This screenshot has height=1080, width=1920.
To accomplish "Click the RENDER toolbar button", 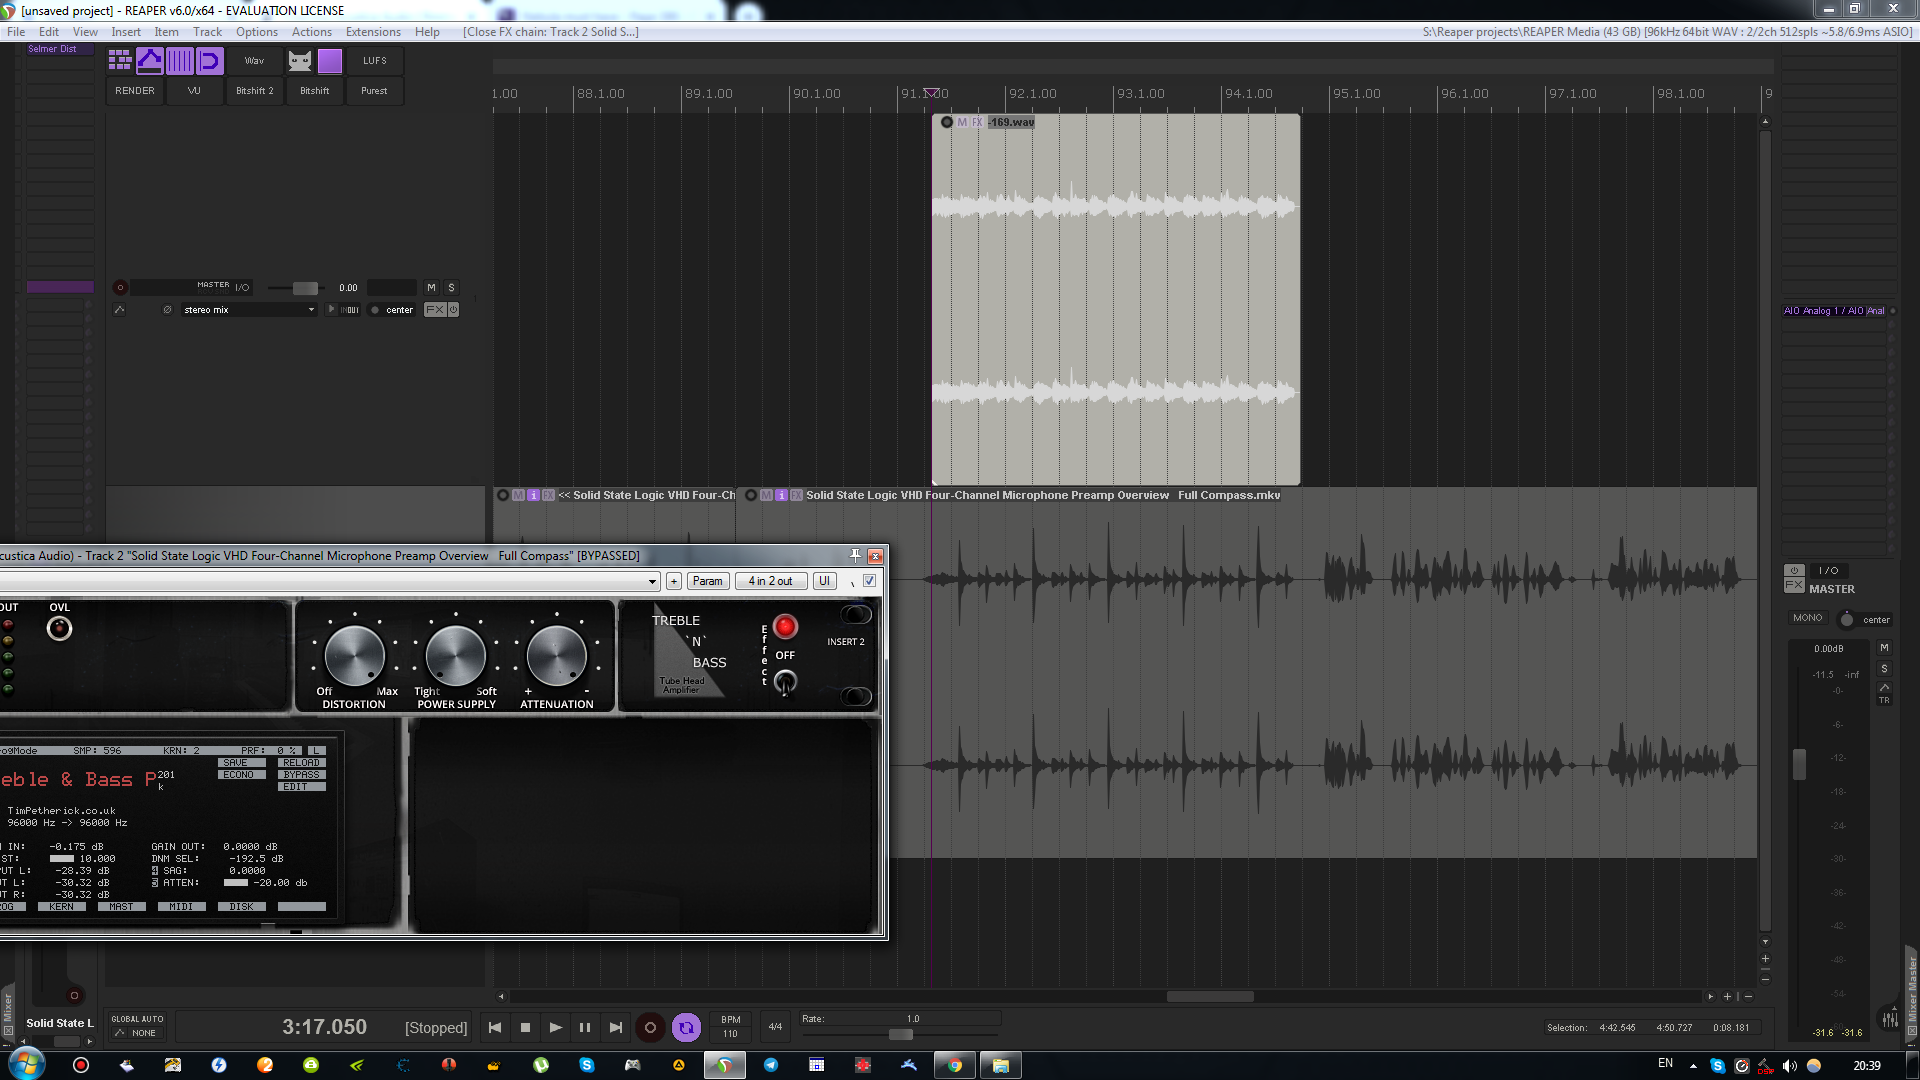I will (135, 91).
